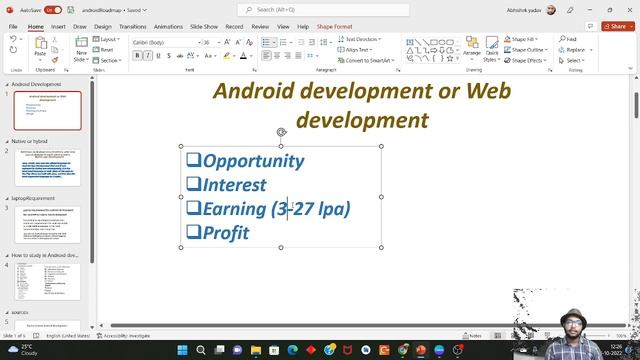The image size is (640, 360).
Task: Click the Undo arrow icon
Action: click(x=13, y=39)
